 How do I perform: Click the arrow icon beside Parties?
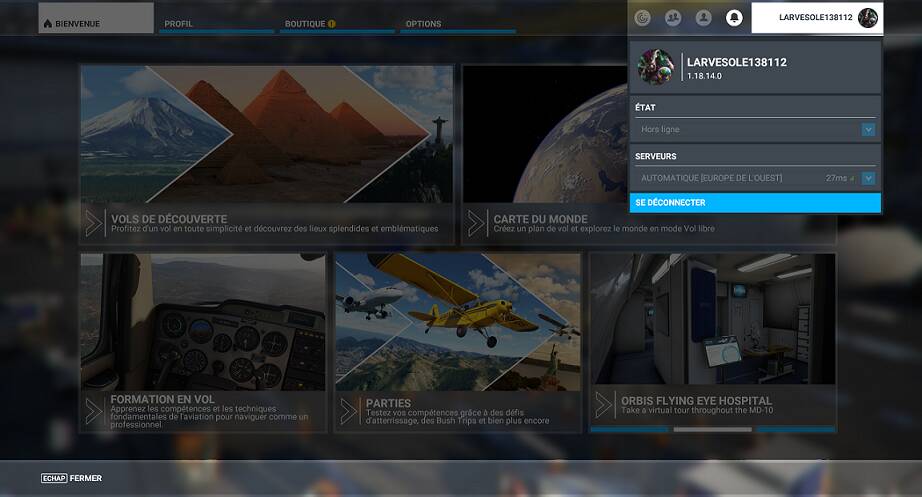point(348,411)
